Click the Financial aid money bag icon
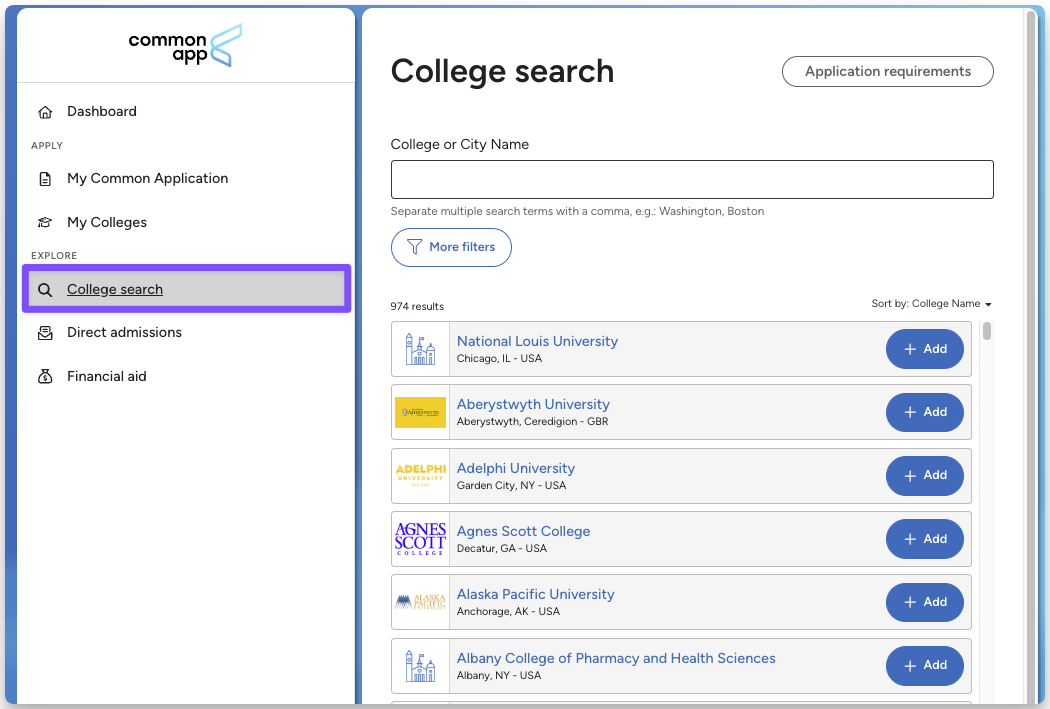Screen dimensions: 1050x709 click(x=45, y=376)
